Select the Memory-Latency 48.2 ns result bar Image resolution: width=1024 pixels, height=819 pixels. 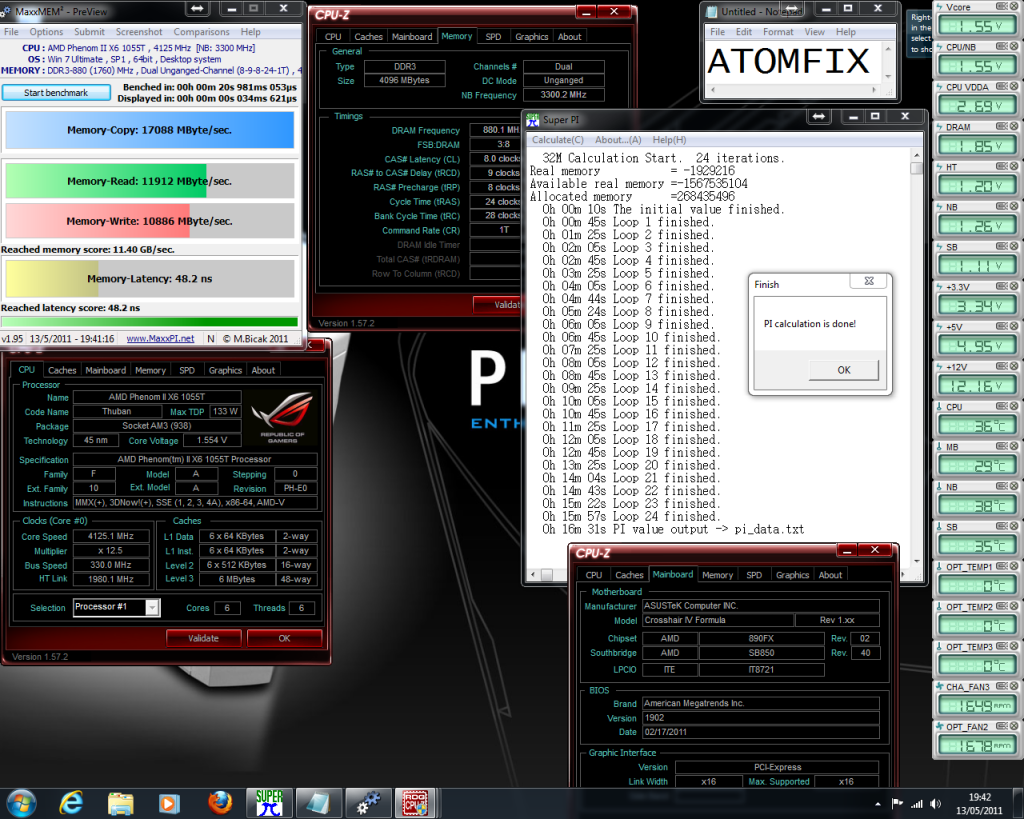[x=150, y=279]
